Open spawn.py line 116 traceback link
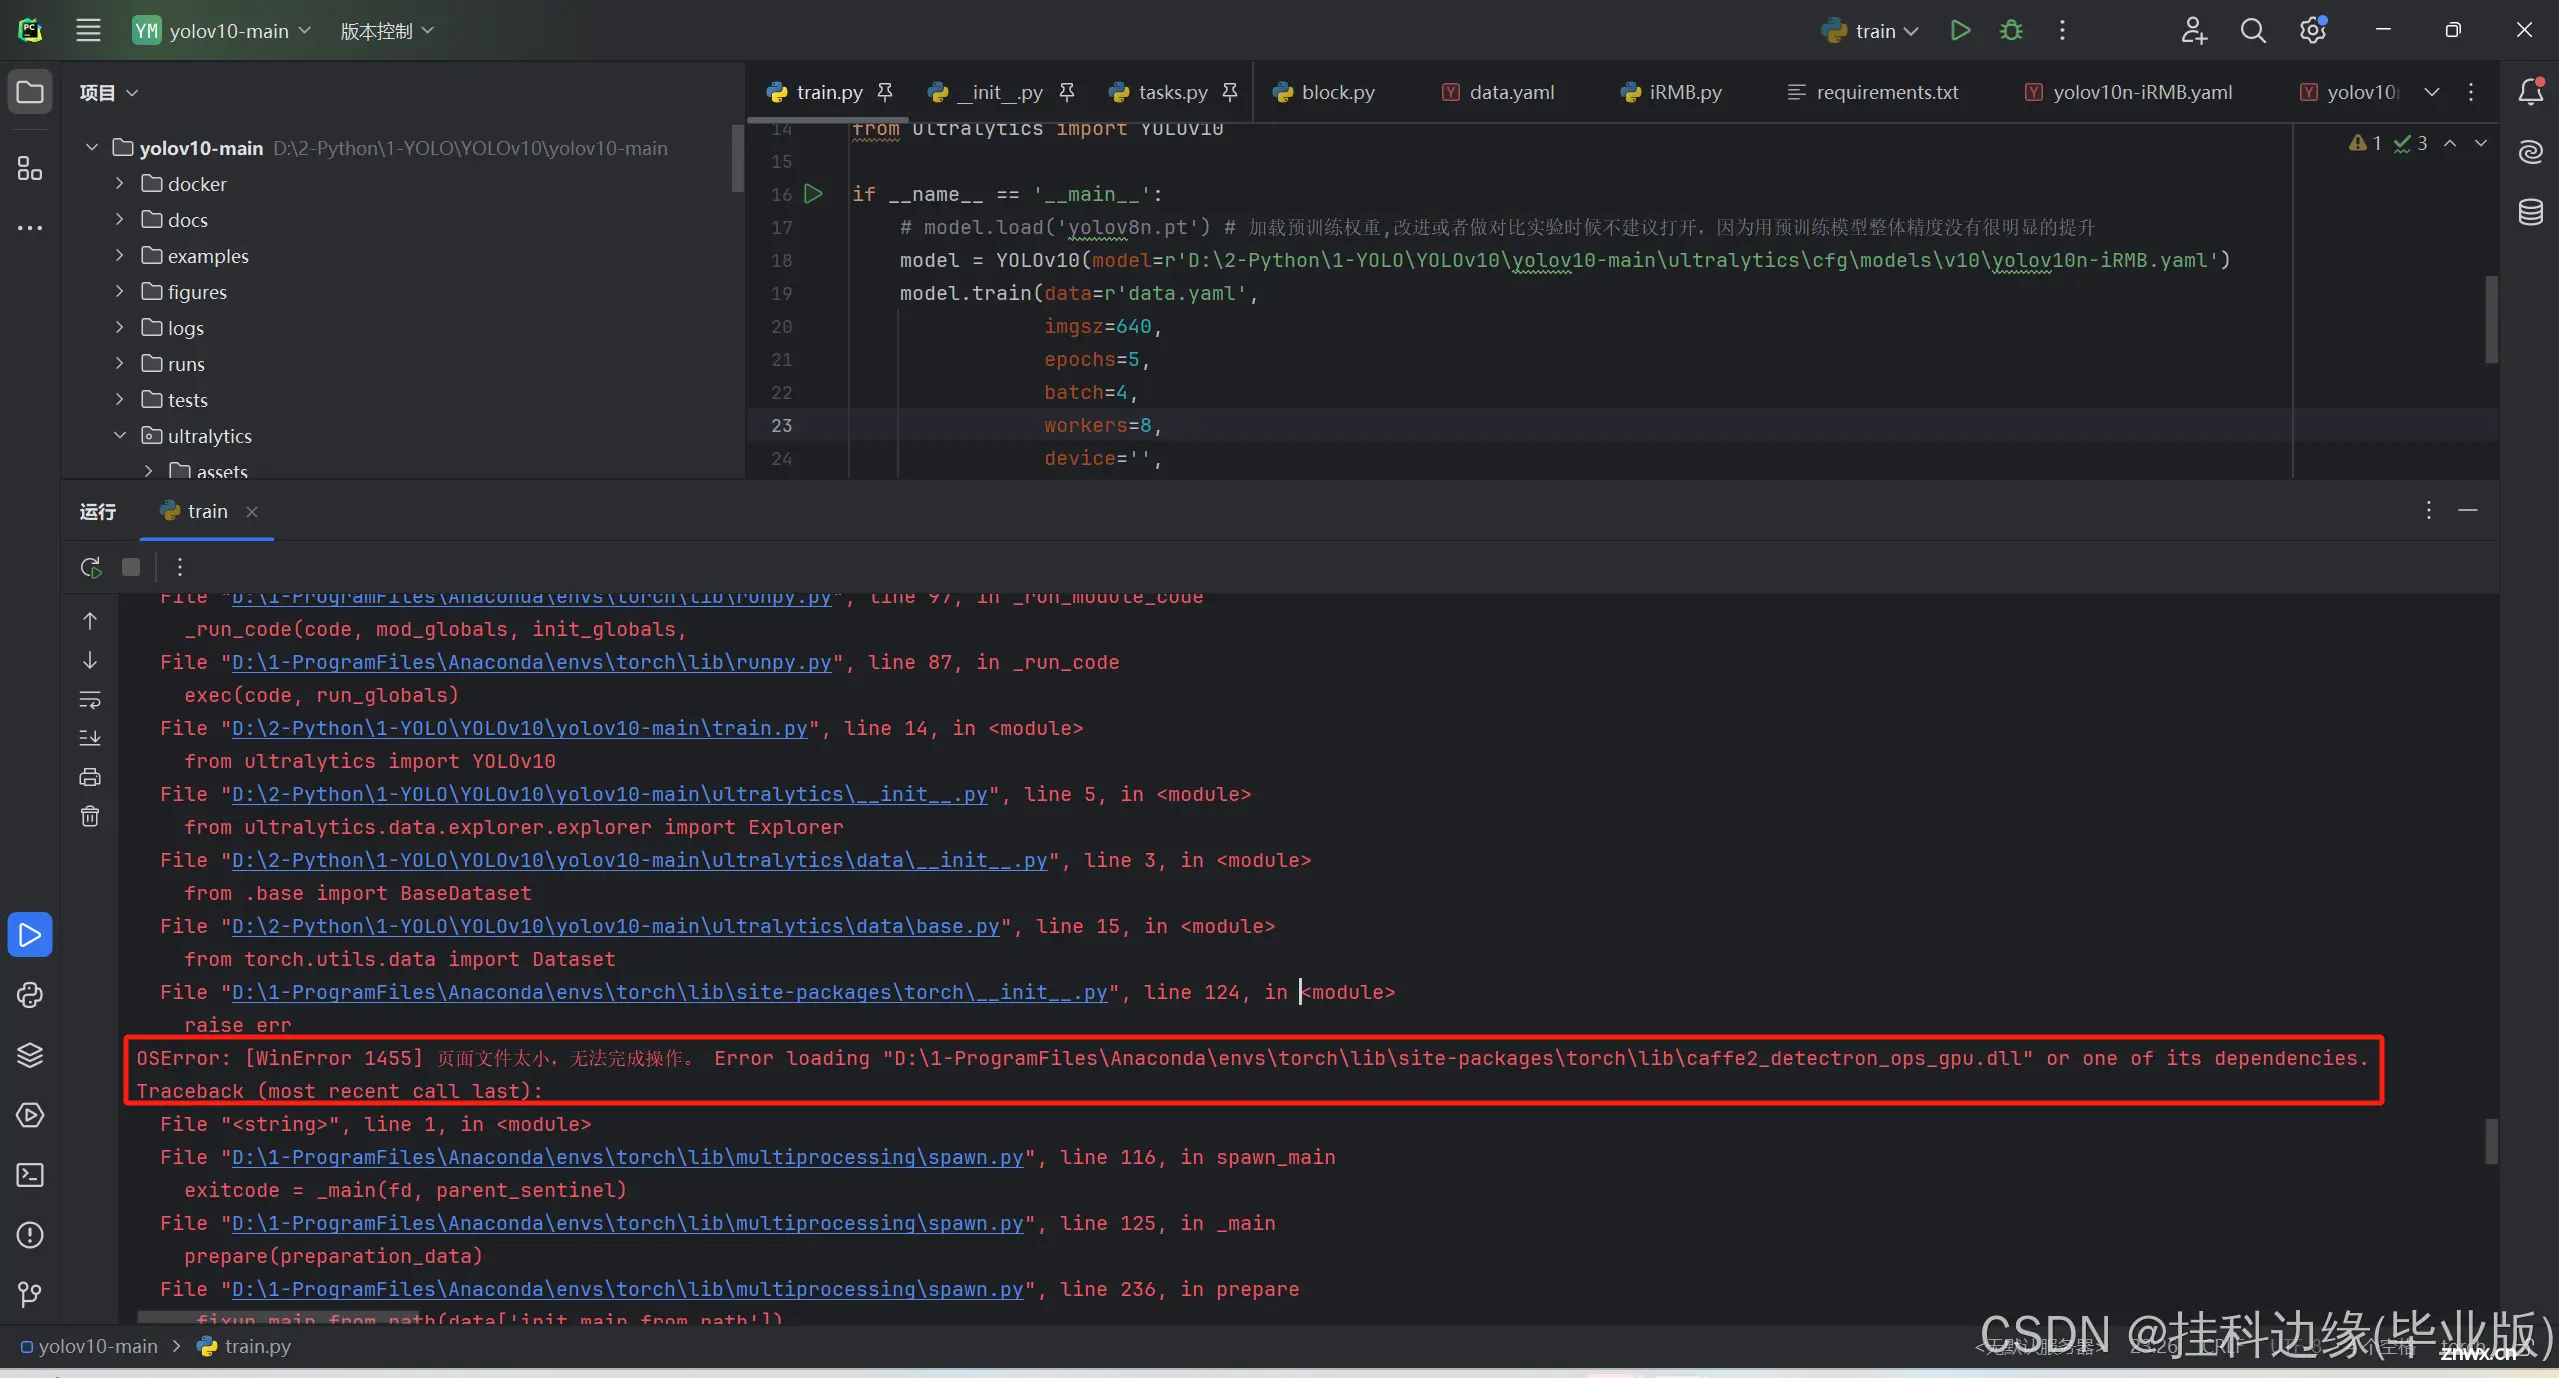The image size is (2559, 1378). [x=627, y=1157]
